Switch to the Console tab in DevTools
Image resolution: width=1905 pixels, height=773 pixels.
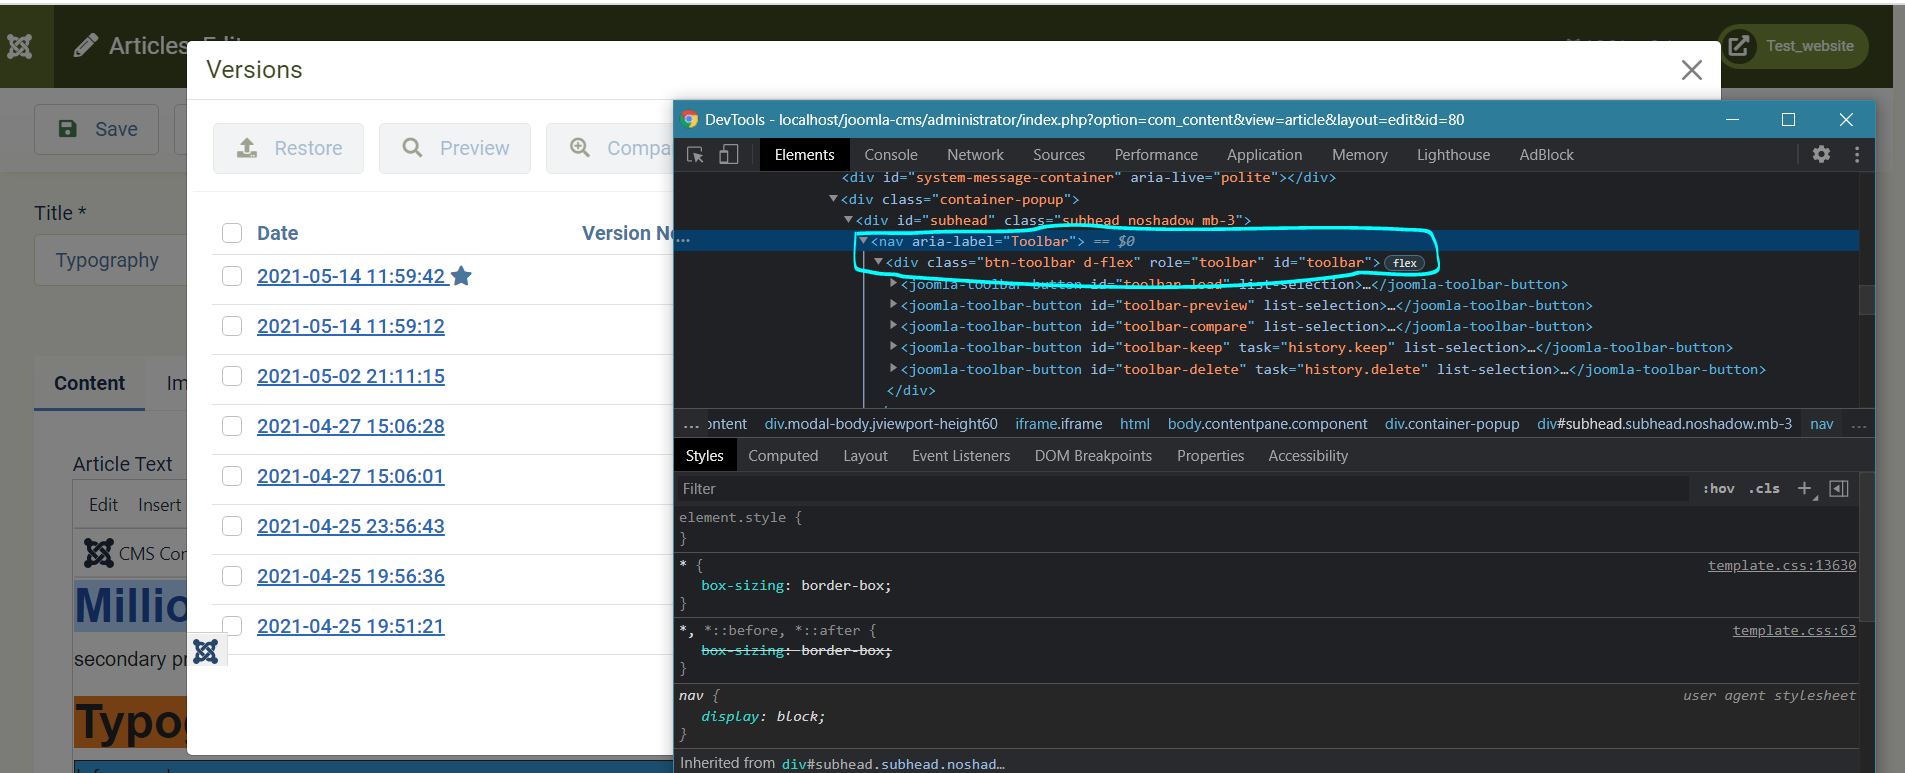pyautogui.click(x=890, y=155)
